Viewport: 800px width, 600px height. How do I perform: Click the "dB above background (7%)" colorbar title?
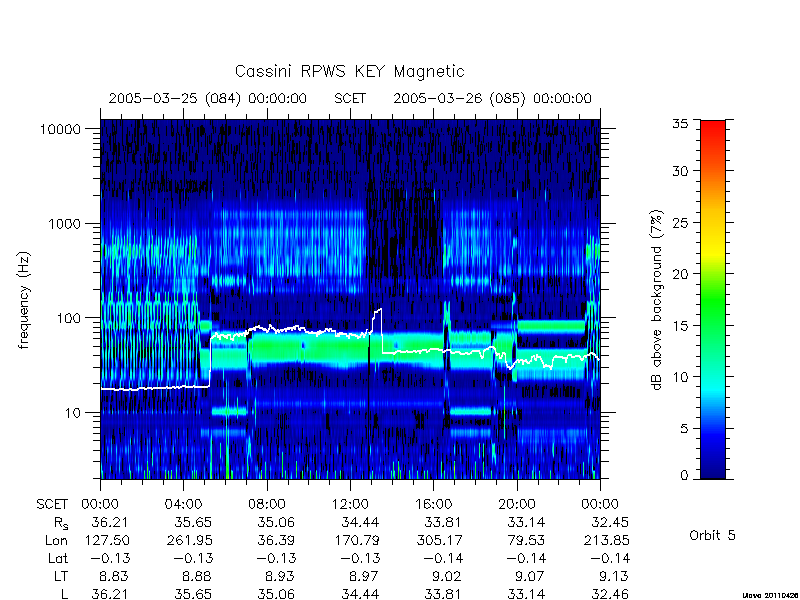pyautogui.click(x=657, y=301)
